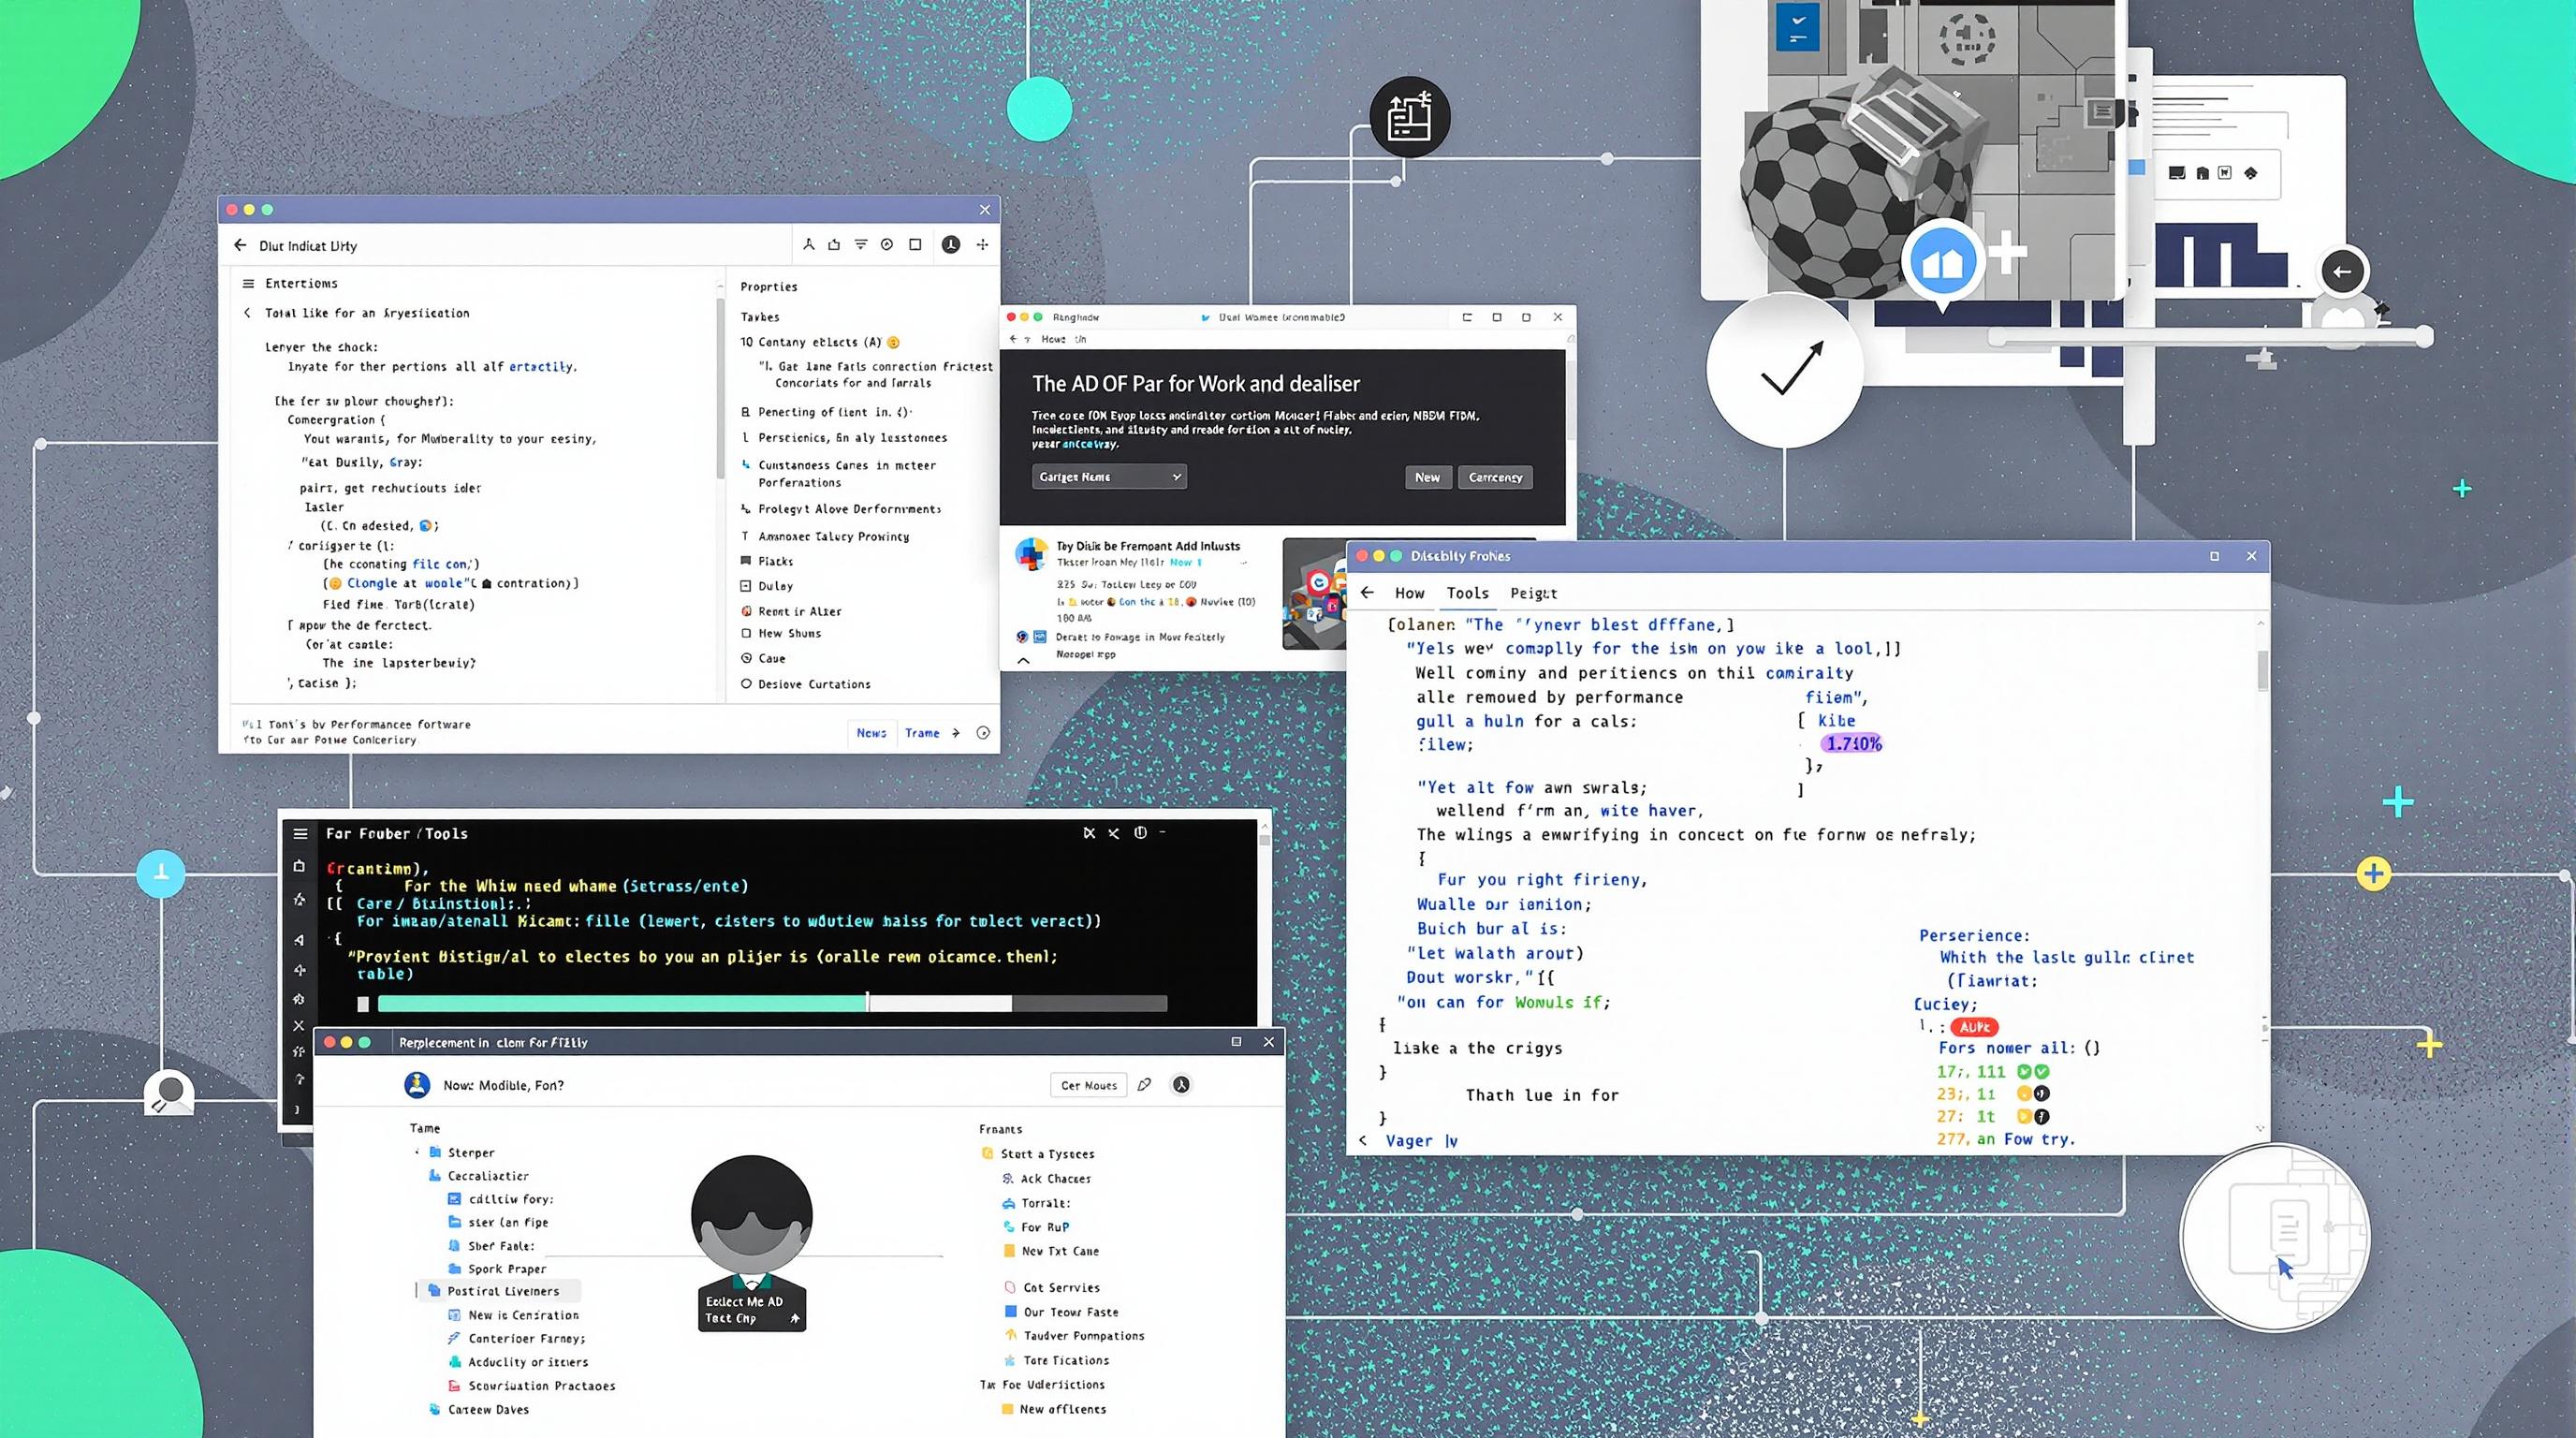This screenshot has width=2576, height=1438.
Task: Click the "Ecilect Me AD" label under the avatar
Action: [745, 1301]
